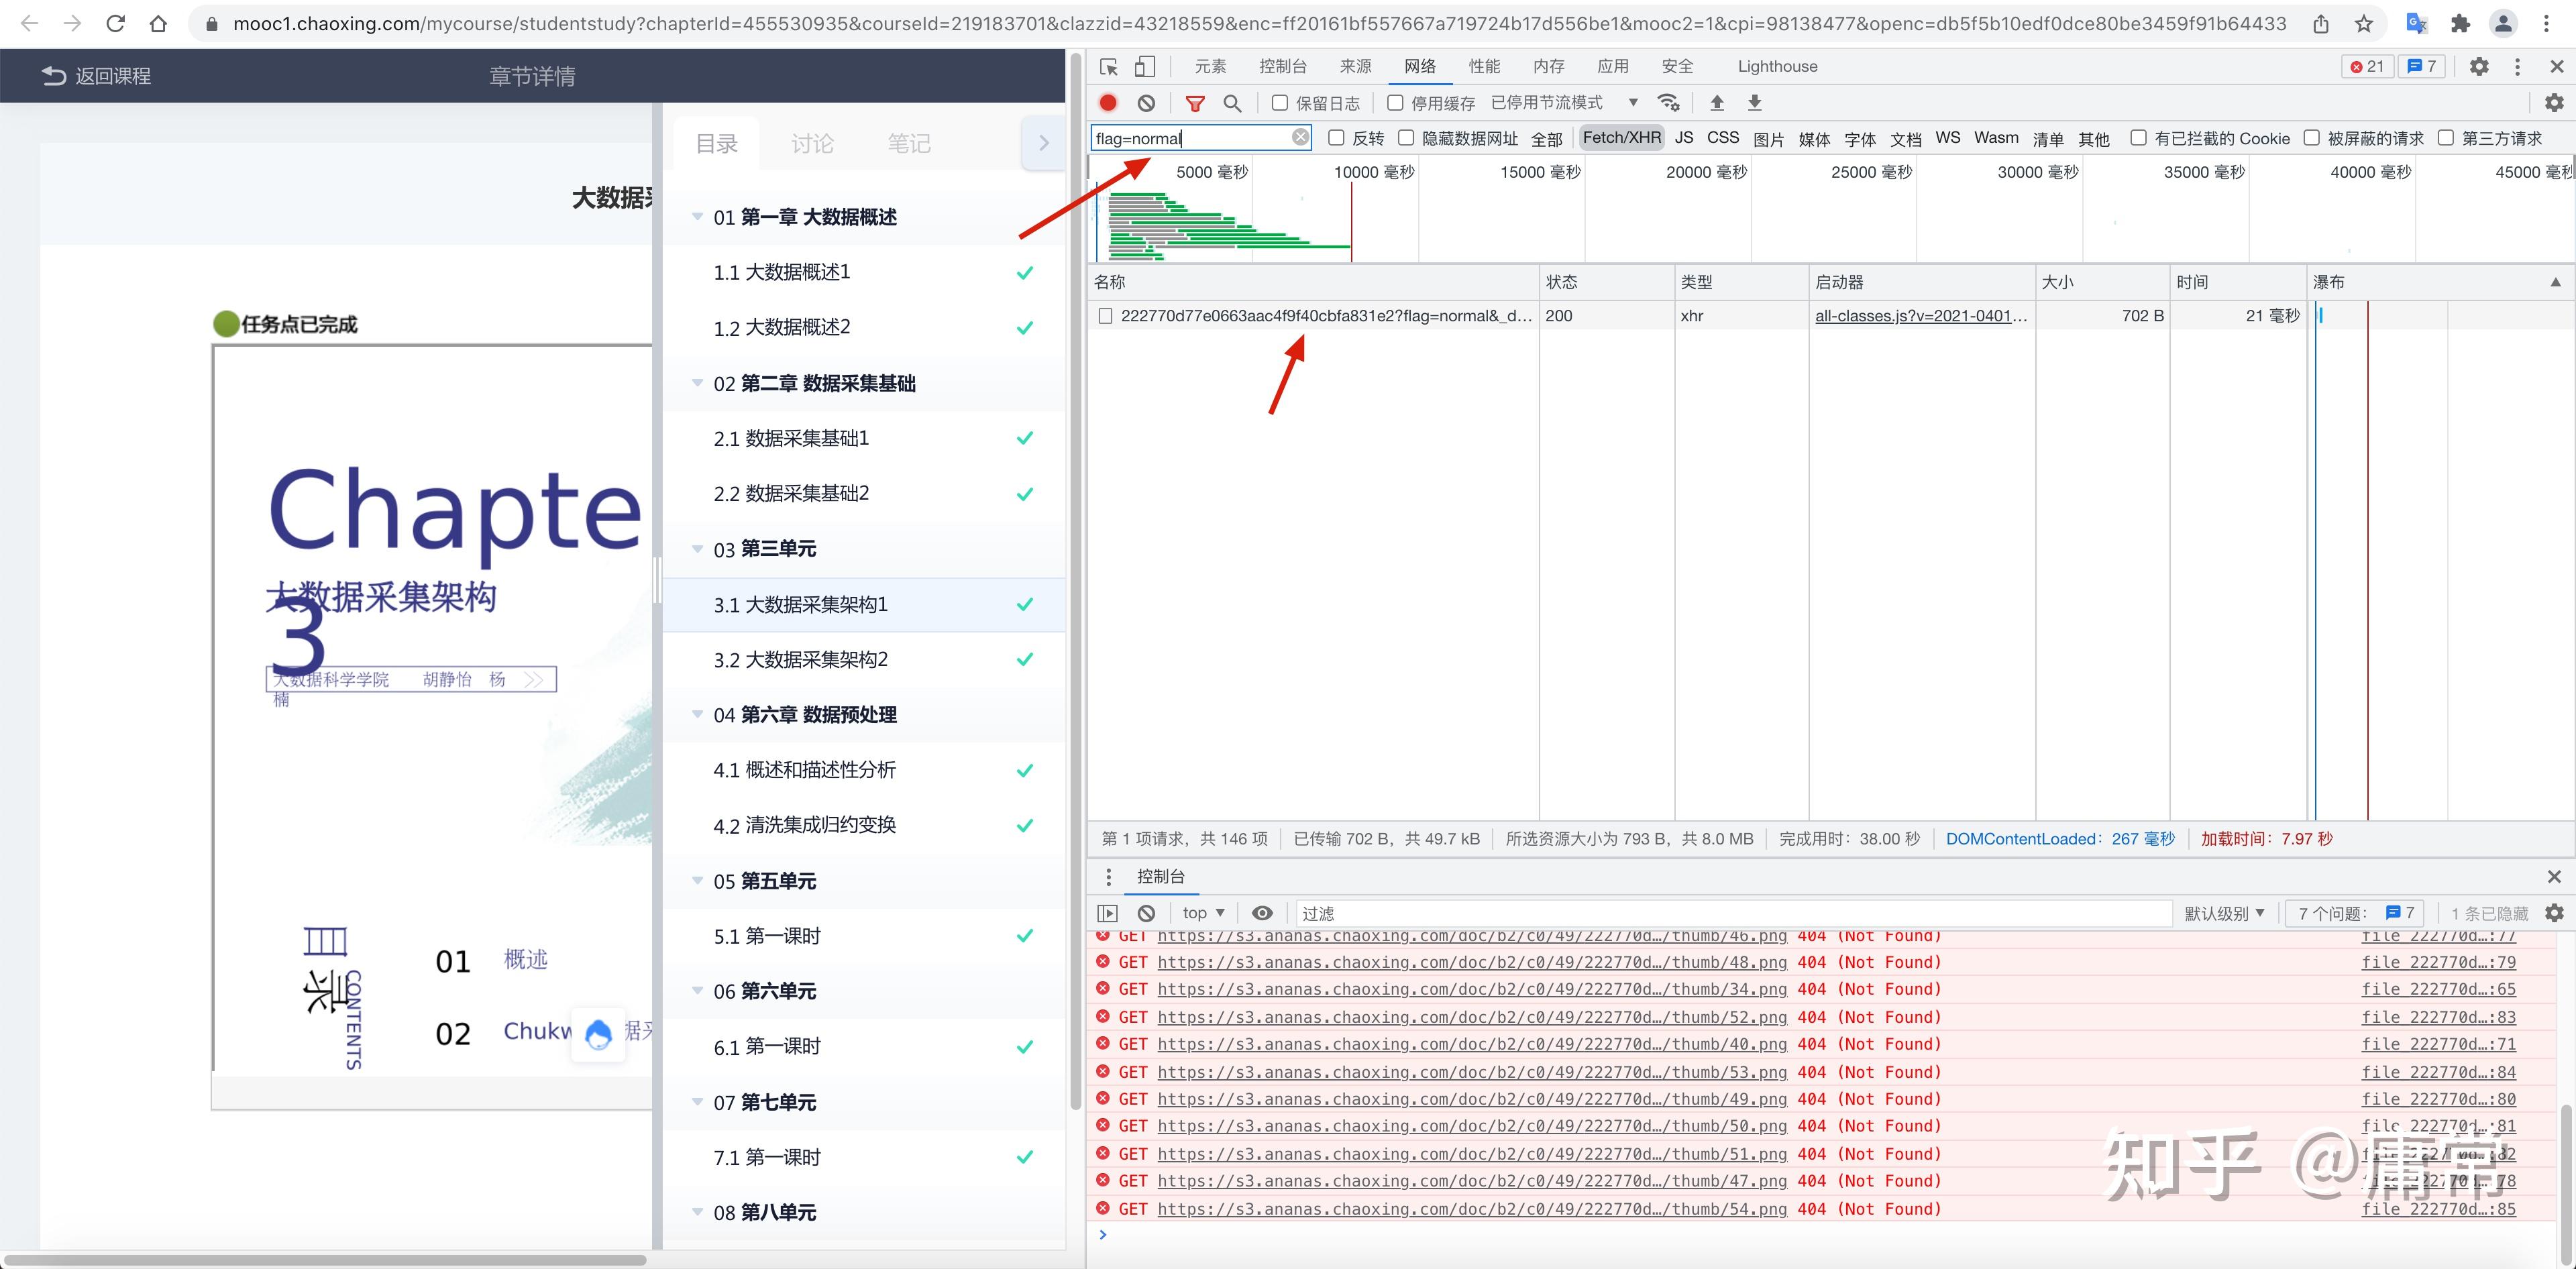Stop recording network log with red circle

point(1108,103)
